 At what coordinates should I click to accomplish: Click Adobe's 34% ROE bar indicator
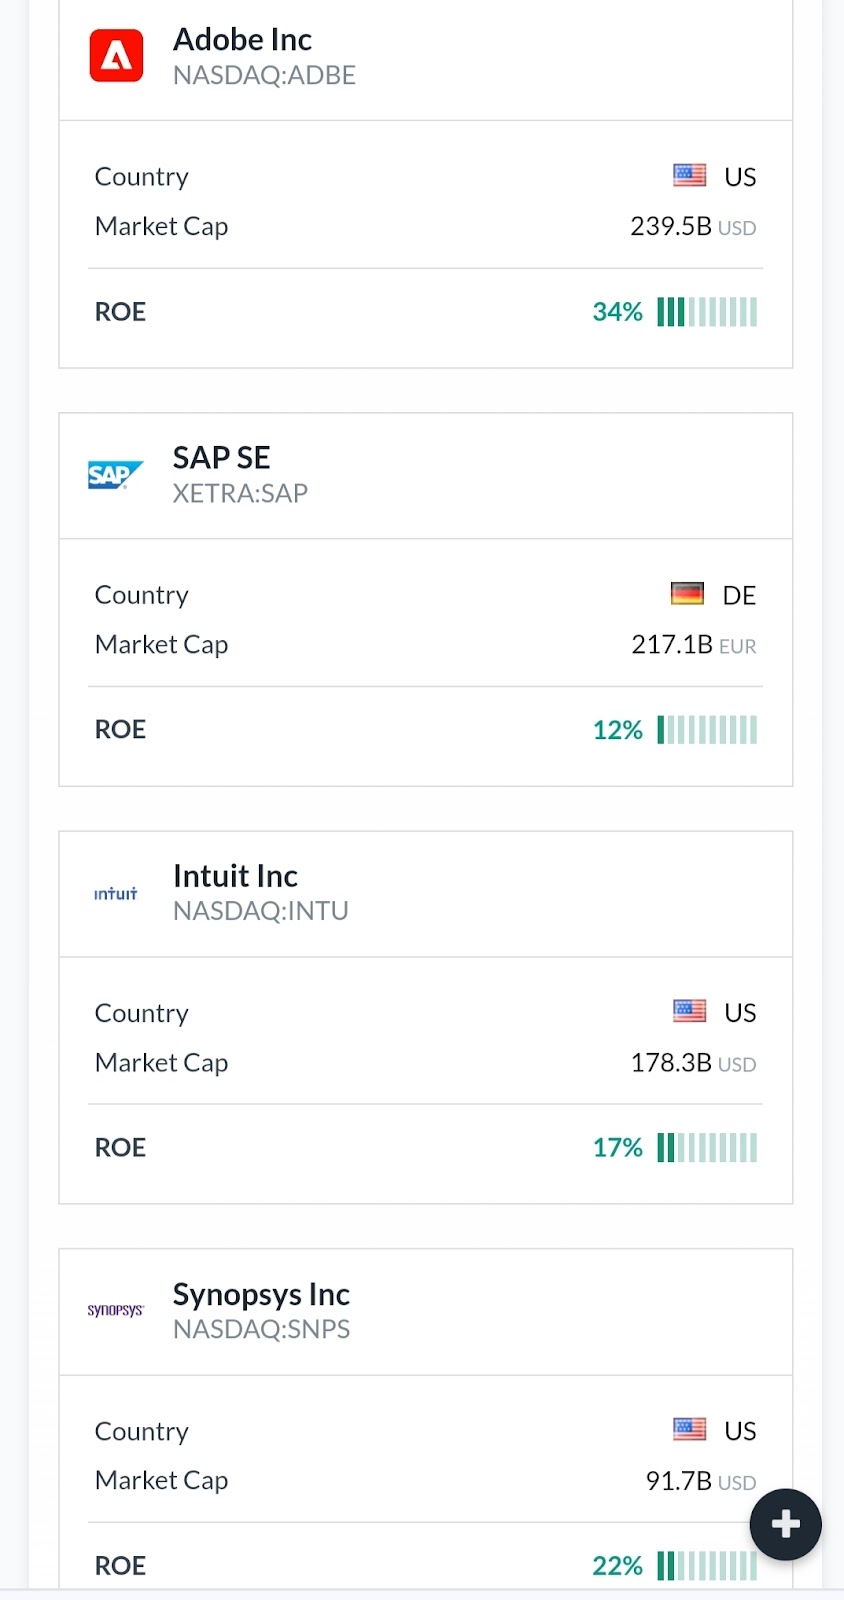tap(707, 312)
